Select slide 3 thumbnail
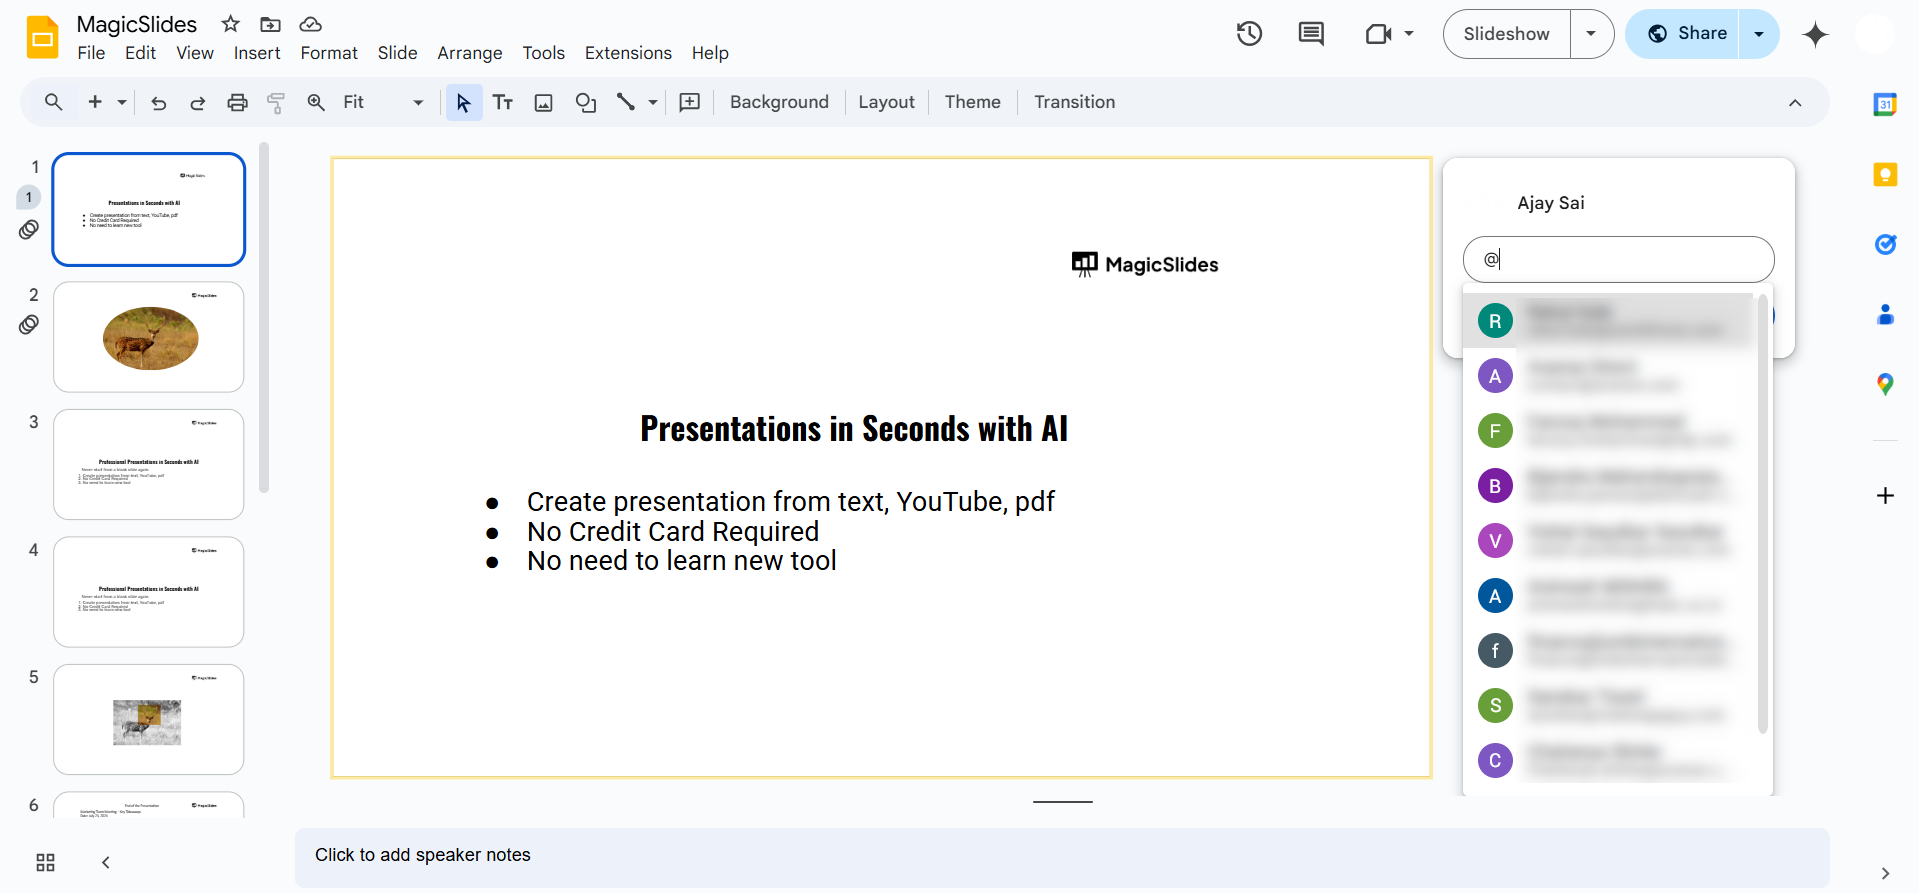 (149, 464)
